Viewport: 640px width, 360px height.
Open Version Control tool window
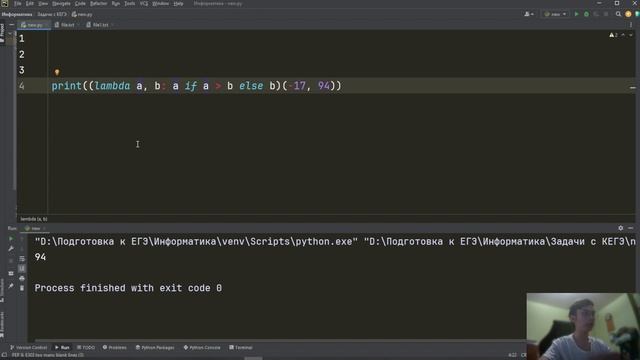29,348
